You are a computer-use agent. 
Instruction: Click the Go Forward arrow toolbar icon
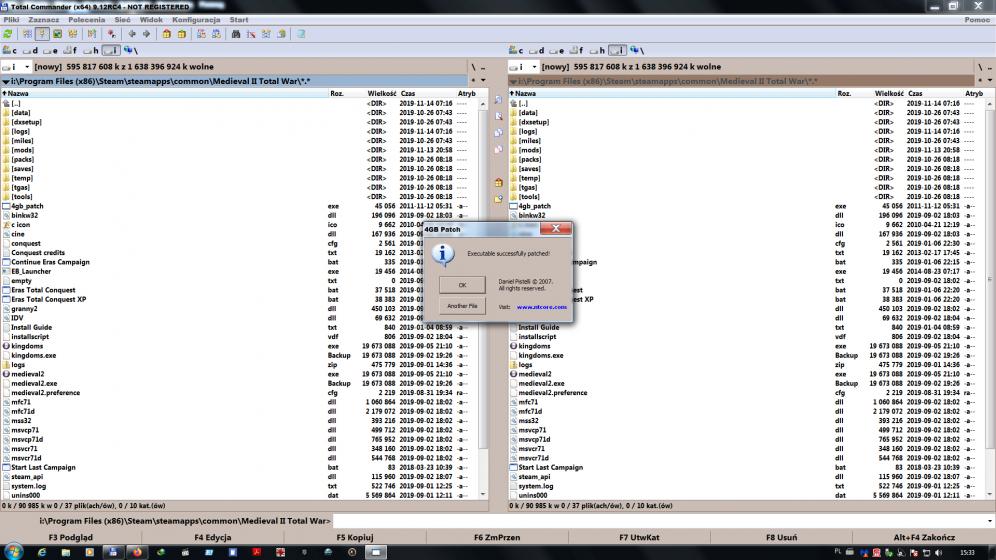click(x=146, y=33)
